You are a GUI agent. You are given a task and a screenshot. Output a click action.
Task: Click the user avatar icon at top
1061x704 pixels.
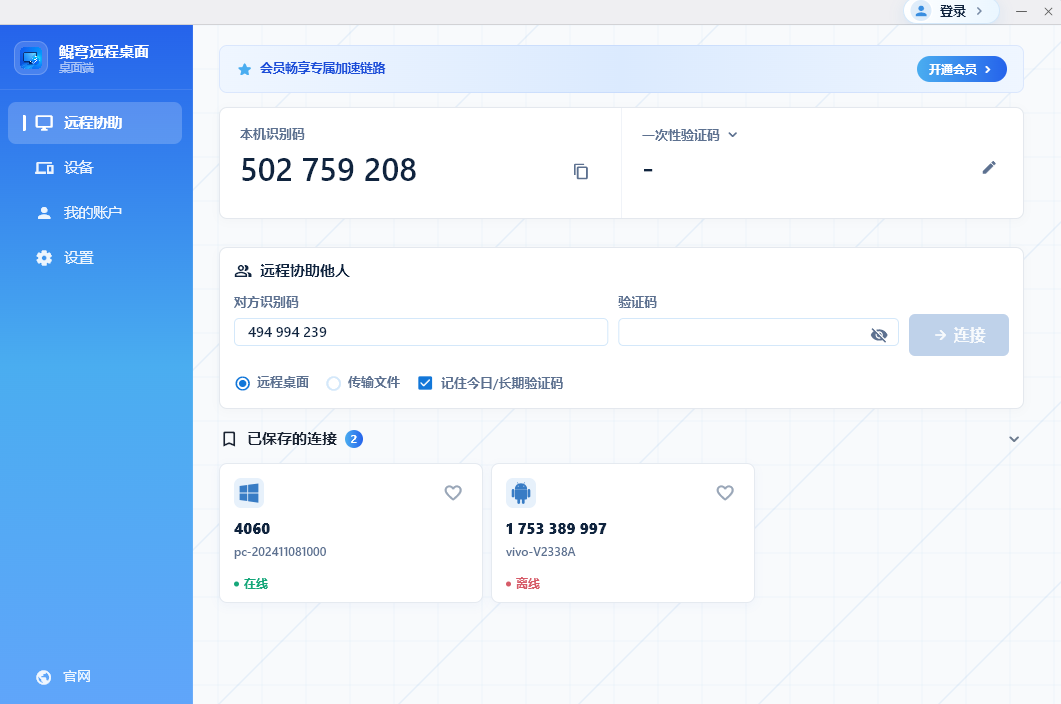[x=921, y=11]
